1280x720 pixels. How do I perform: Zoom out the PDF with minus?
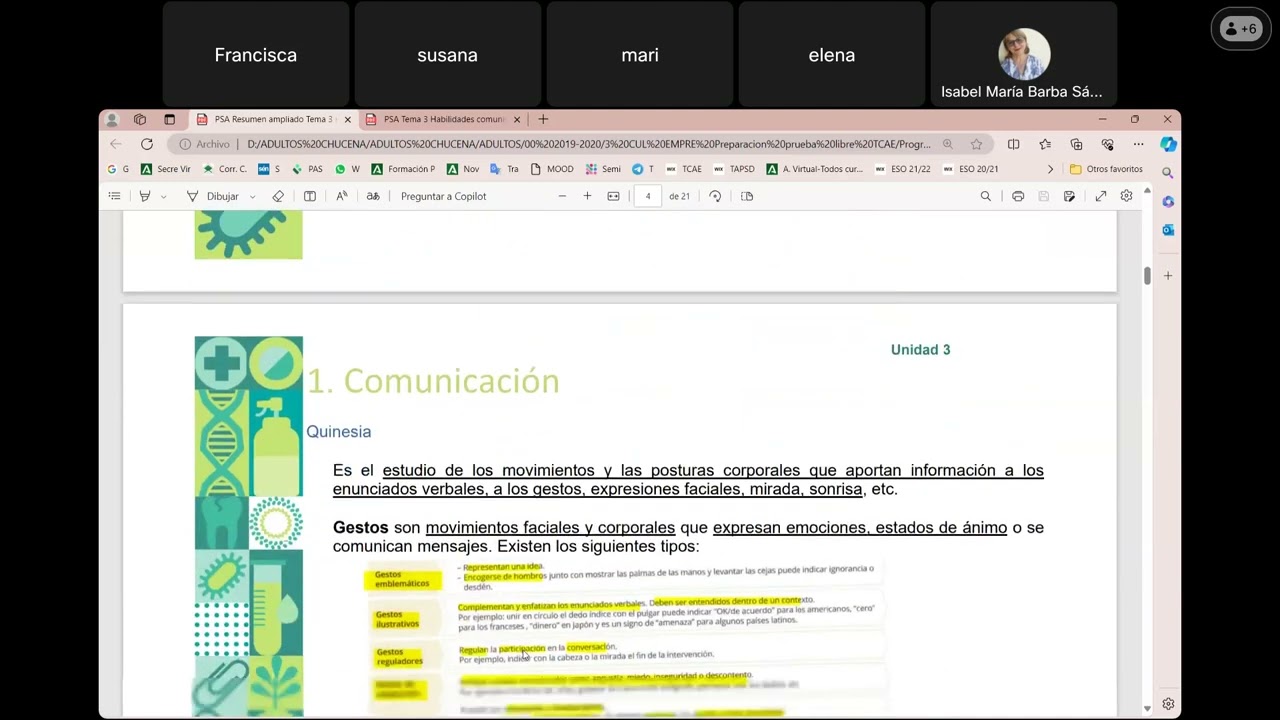click(x=562, y=196)
